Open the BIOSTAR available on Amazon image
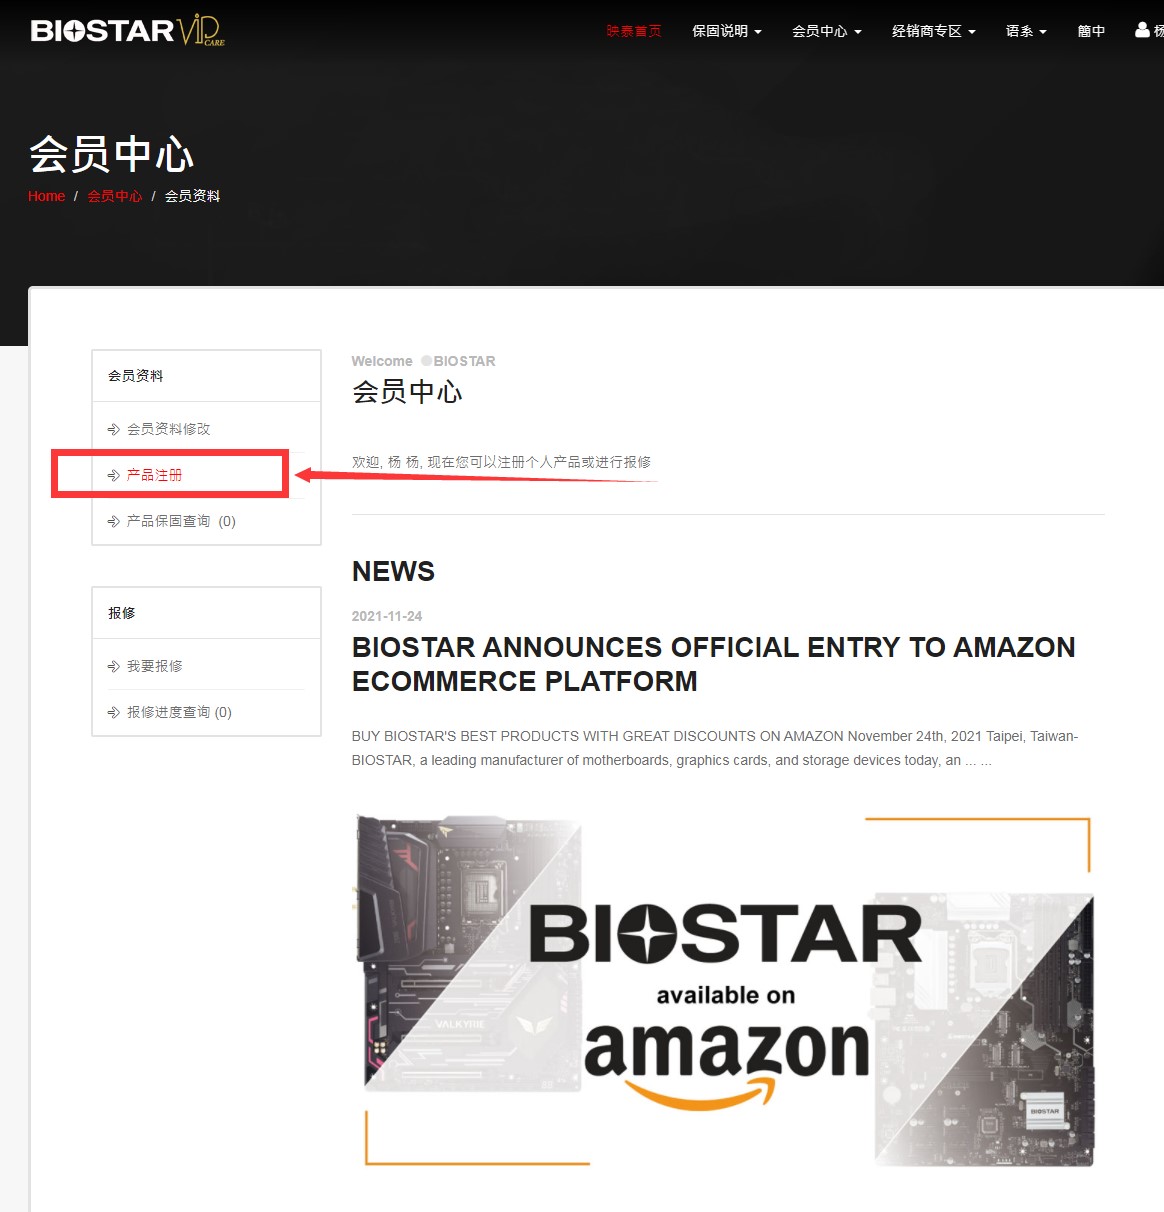Screen dimensions: 1164x1212 726,990
